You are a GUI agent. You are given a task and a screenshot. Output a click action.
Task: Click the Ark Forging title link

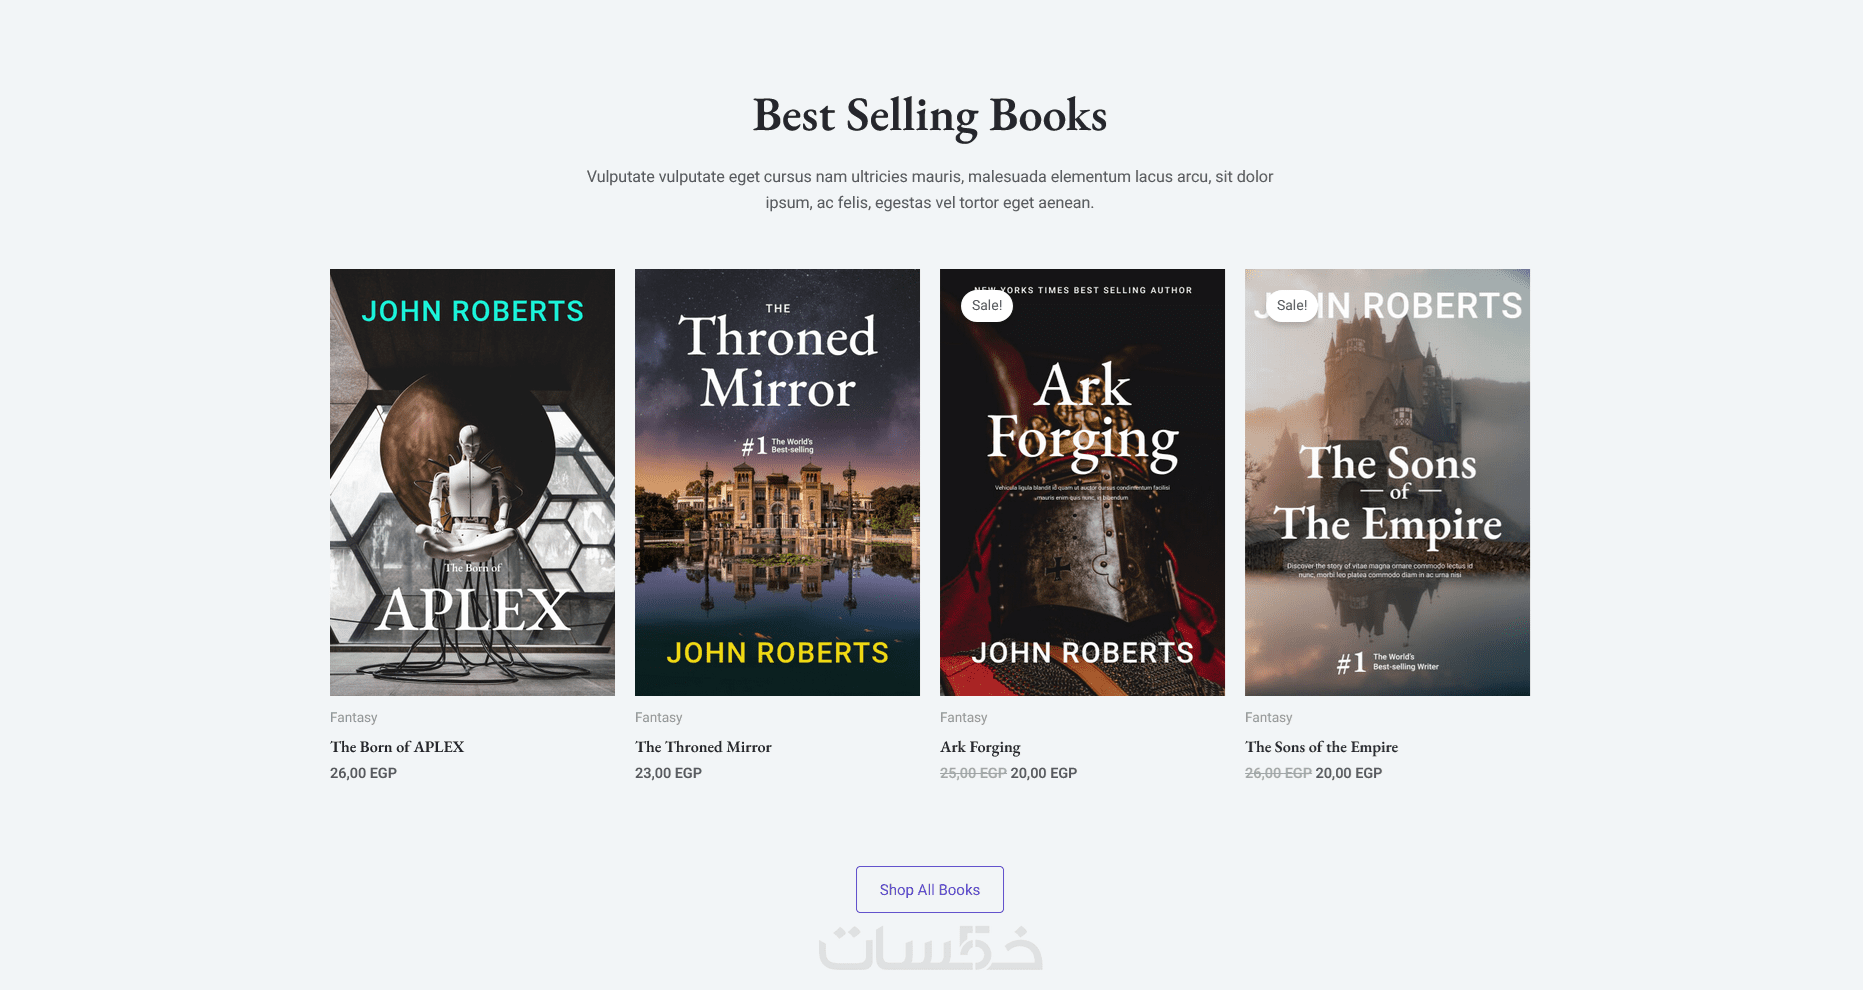click(x=980, y=747)
